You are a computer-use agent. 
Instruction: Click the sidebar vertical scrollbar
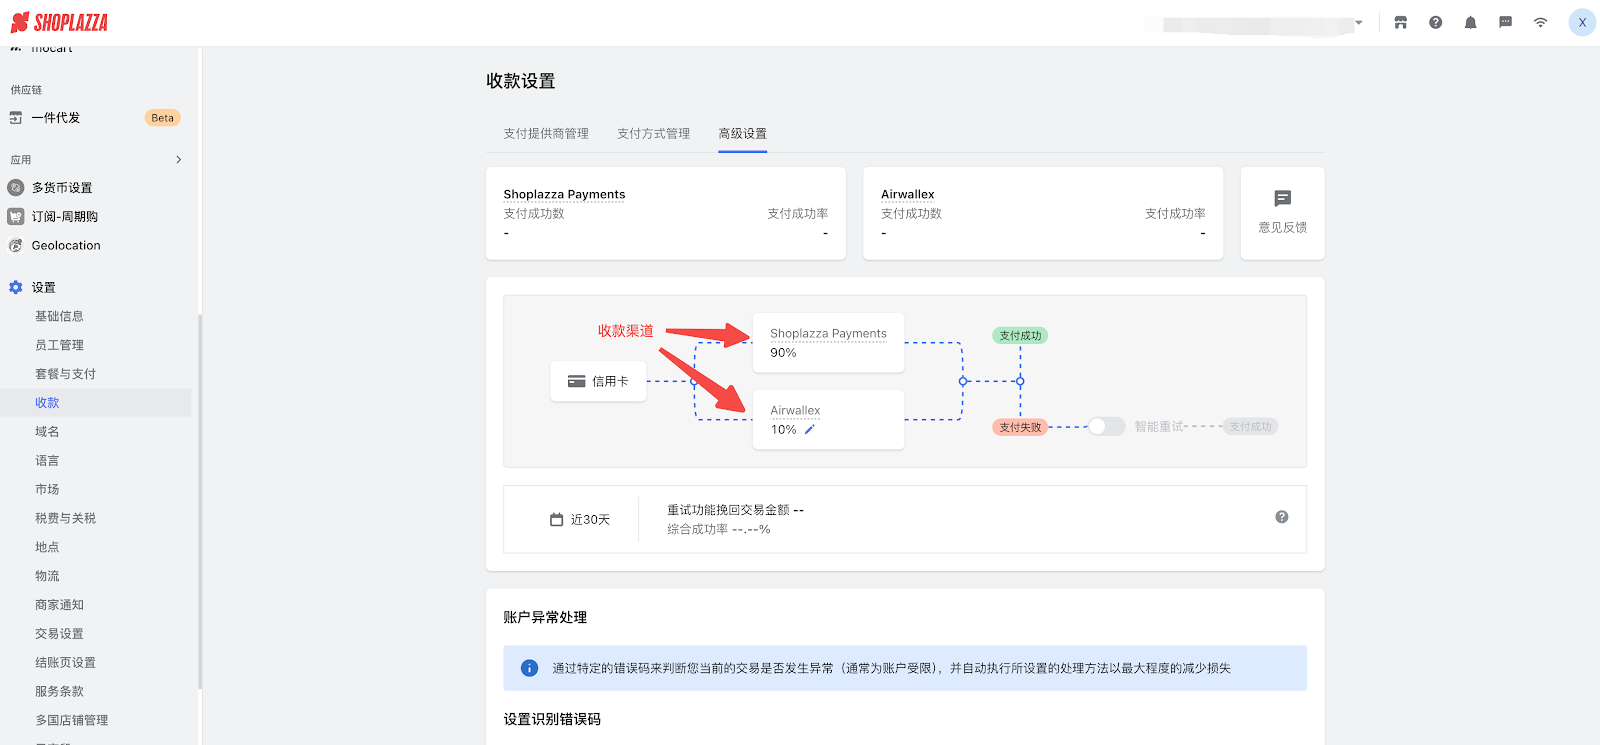tap(200, 502)
